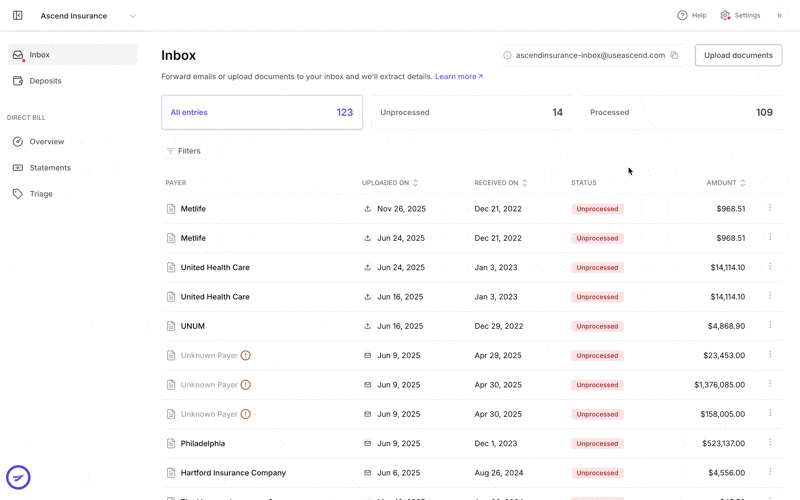
Task: Open the Filters control
Action: point(184,151)
